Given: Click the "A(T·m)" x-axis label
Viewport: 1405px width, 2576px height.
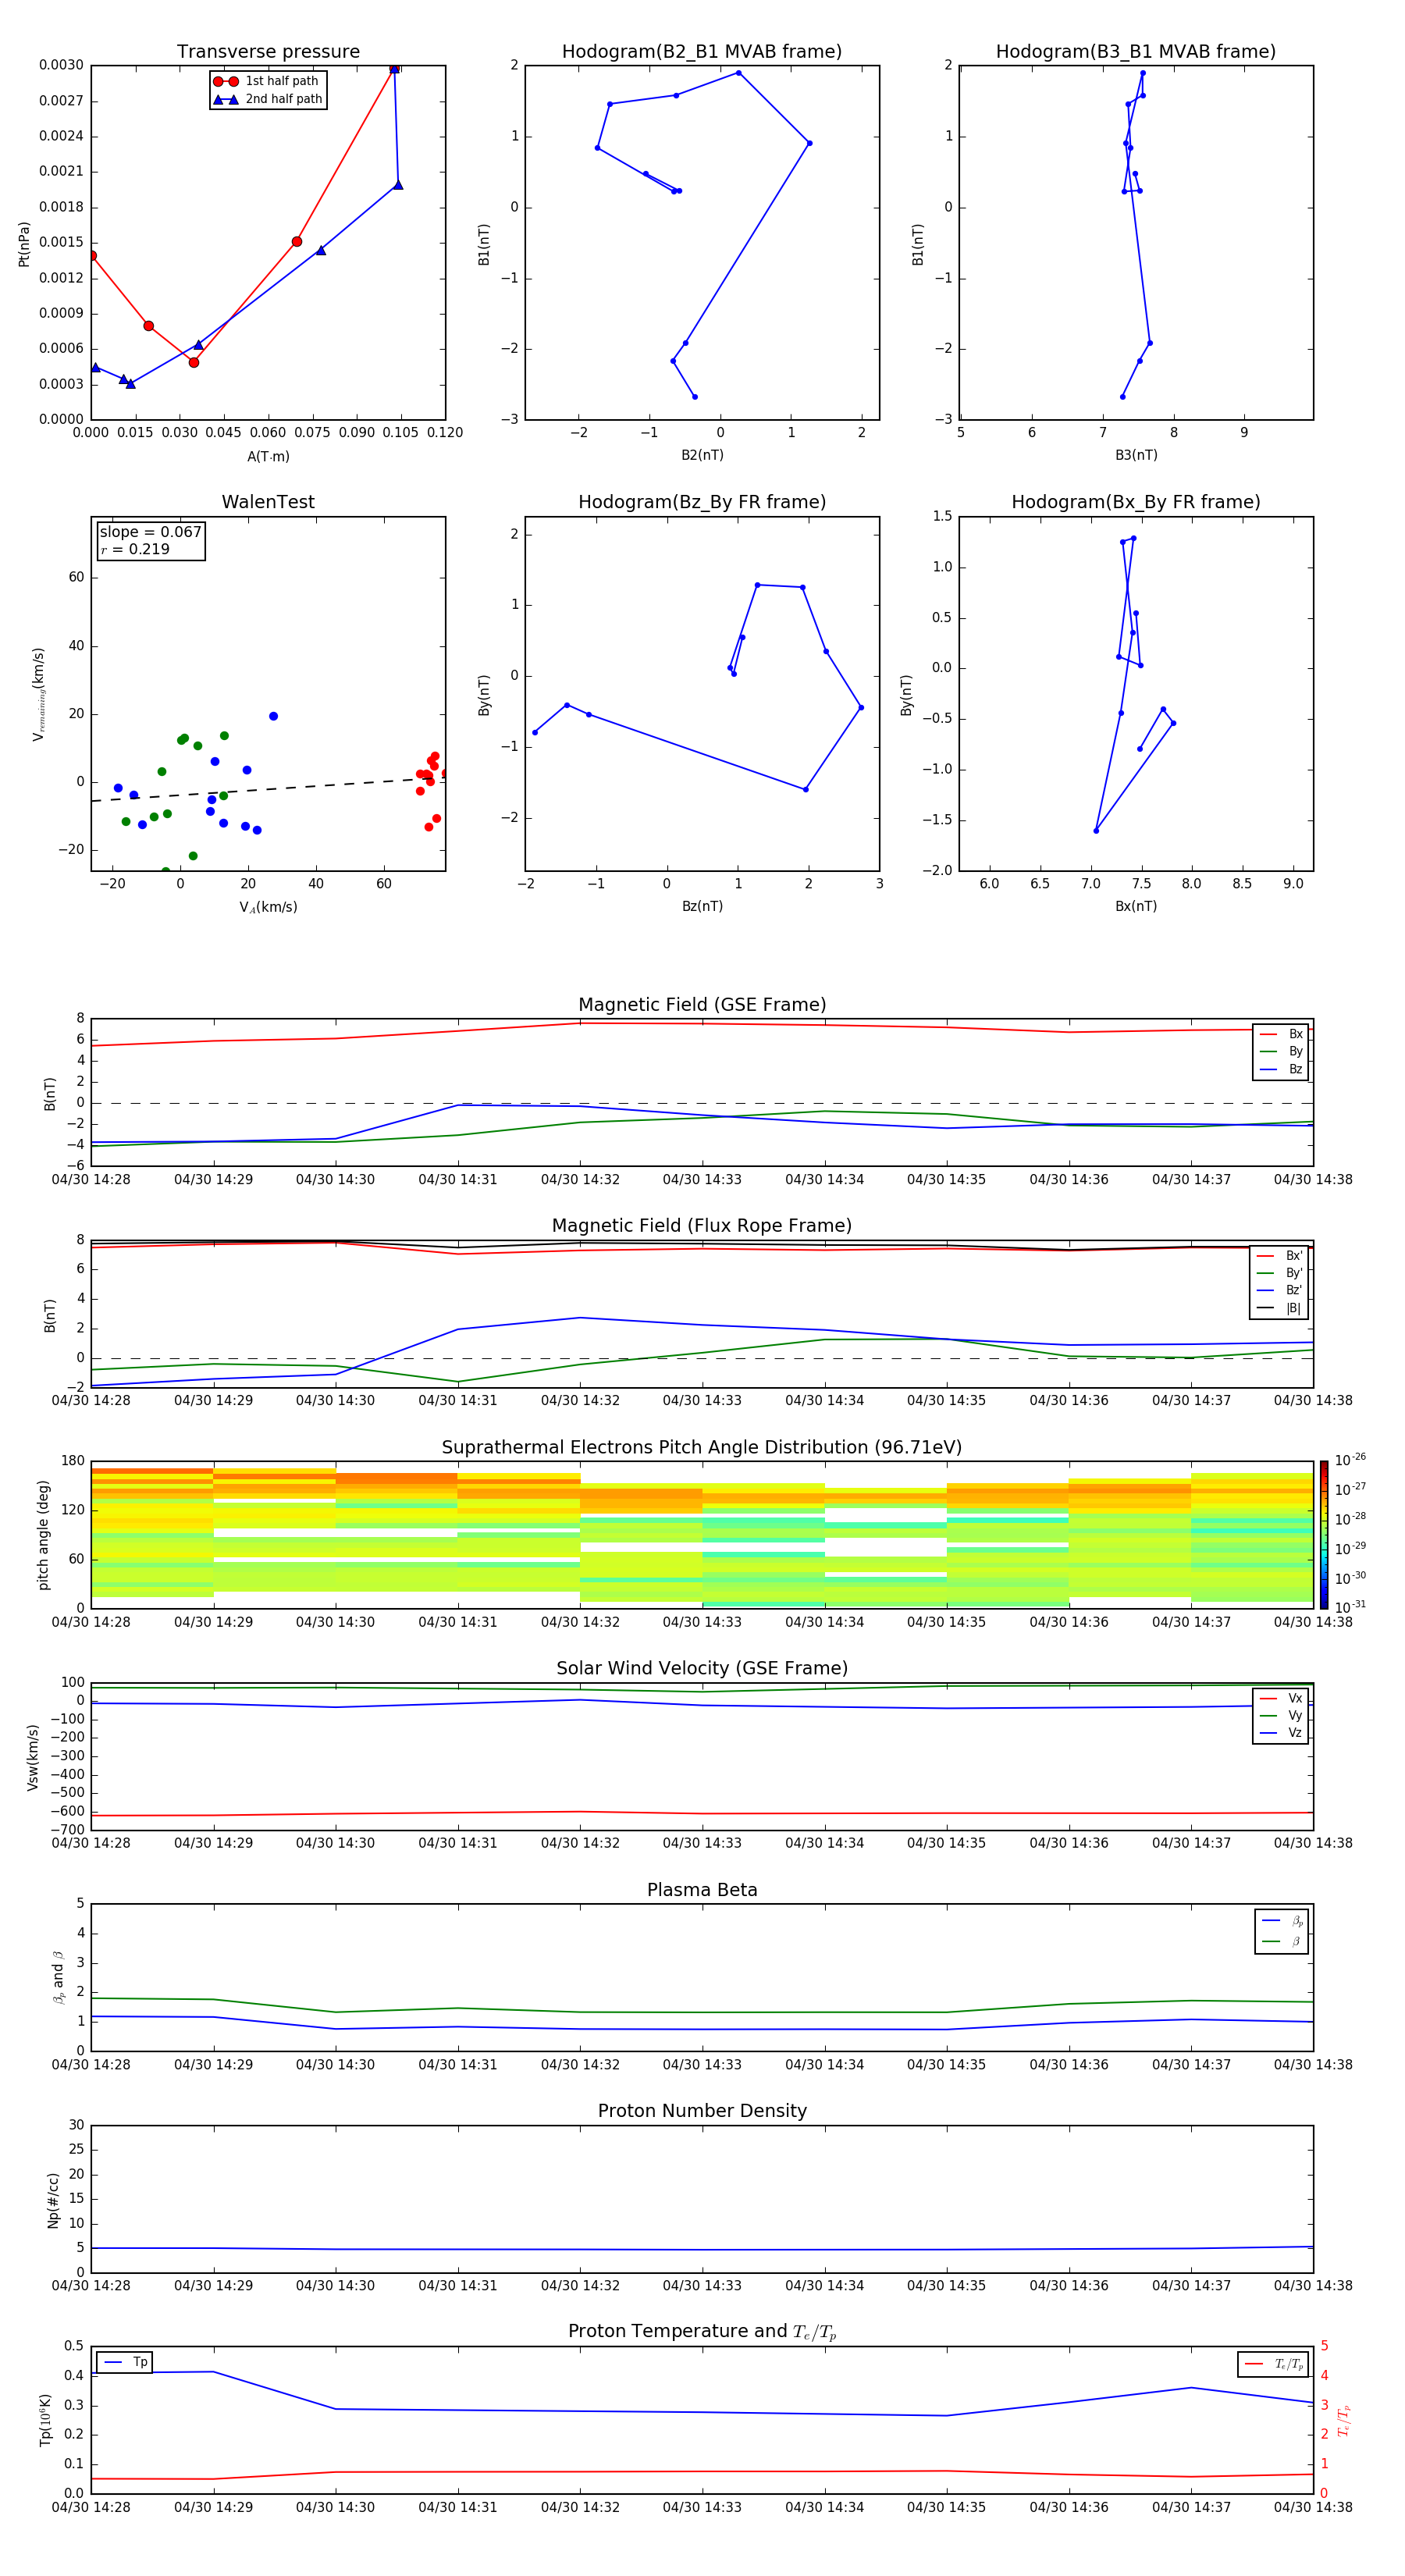Looking at the screenshot, I should 268,456.
